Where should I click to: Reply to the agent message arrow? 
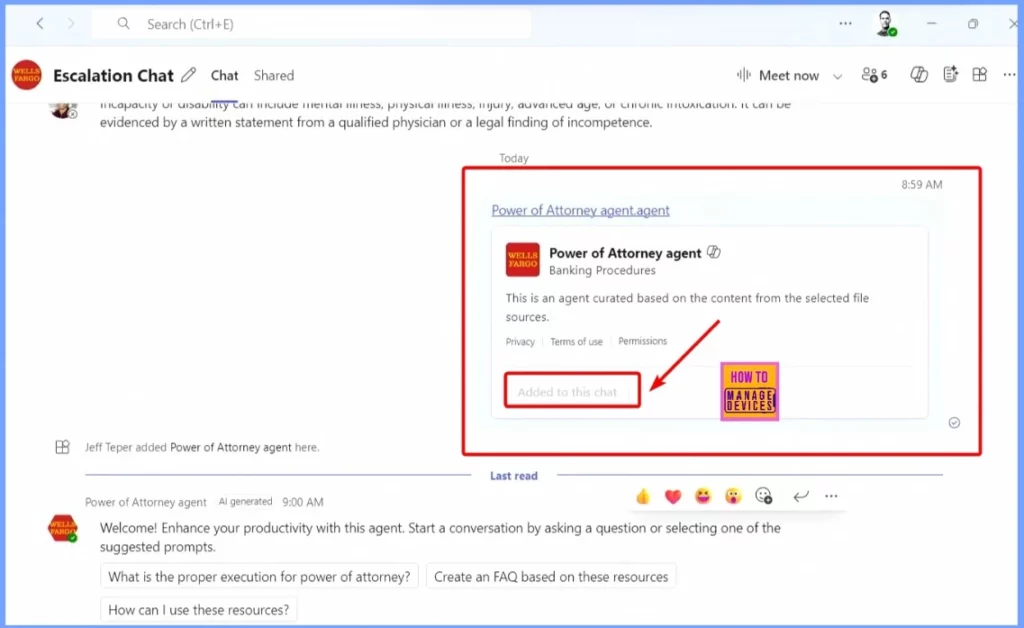point(801,497)
